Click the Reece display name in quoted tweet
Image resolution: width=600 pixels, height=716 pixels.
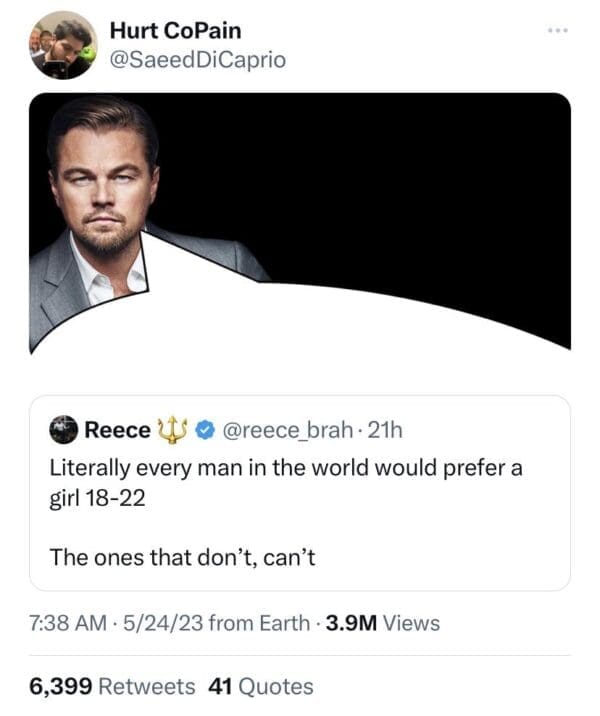[x=117, y=431]
